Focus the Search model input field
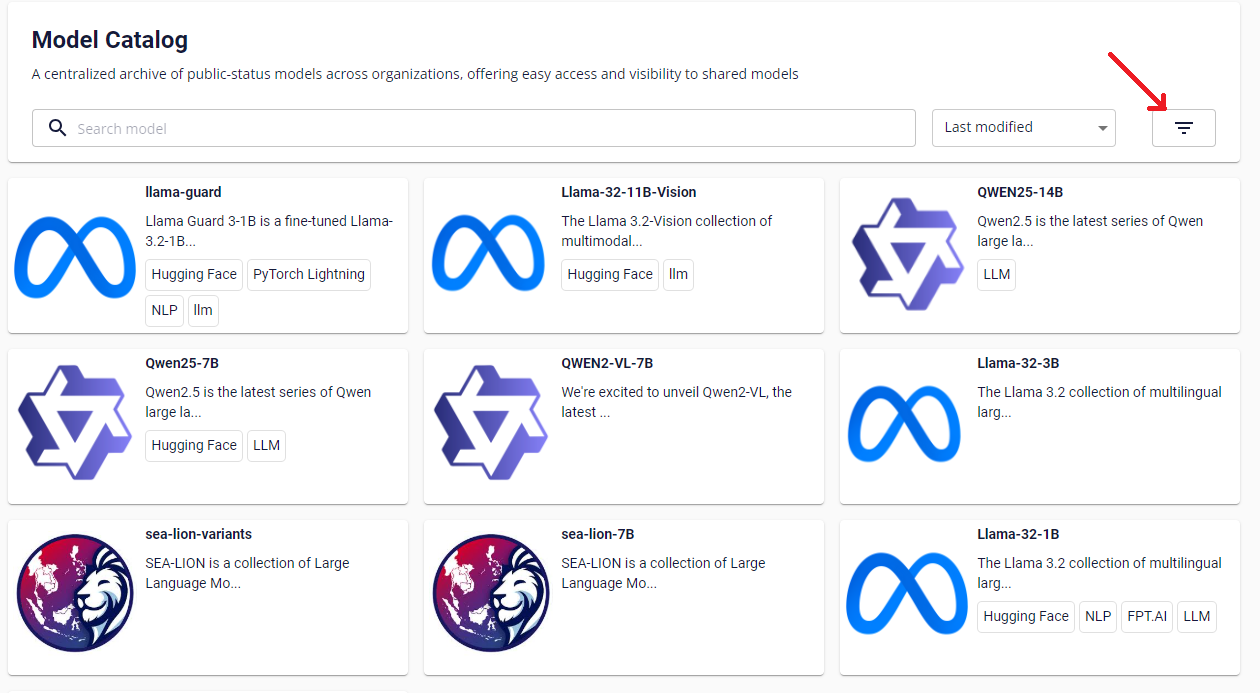The width and height of the screenshot is (1260, 693). click(x=474, y=128)
